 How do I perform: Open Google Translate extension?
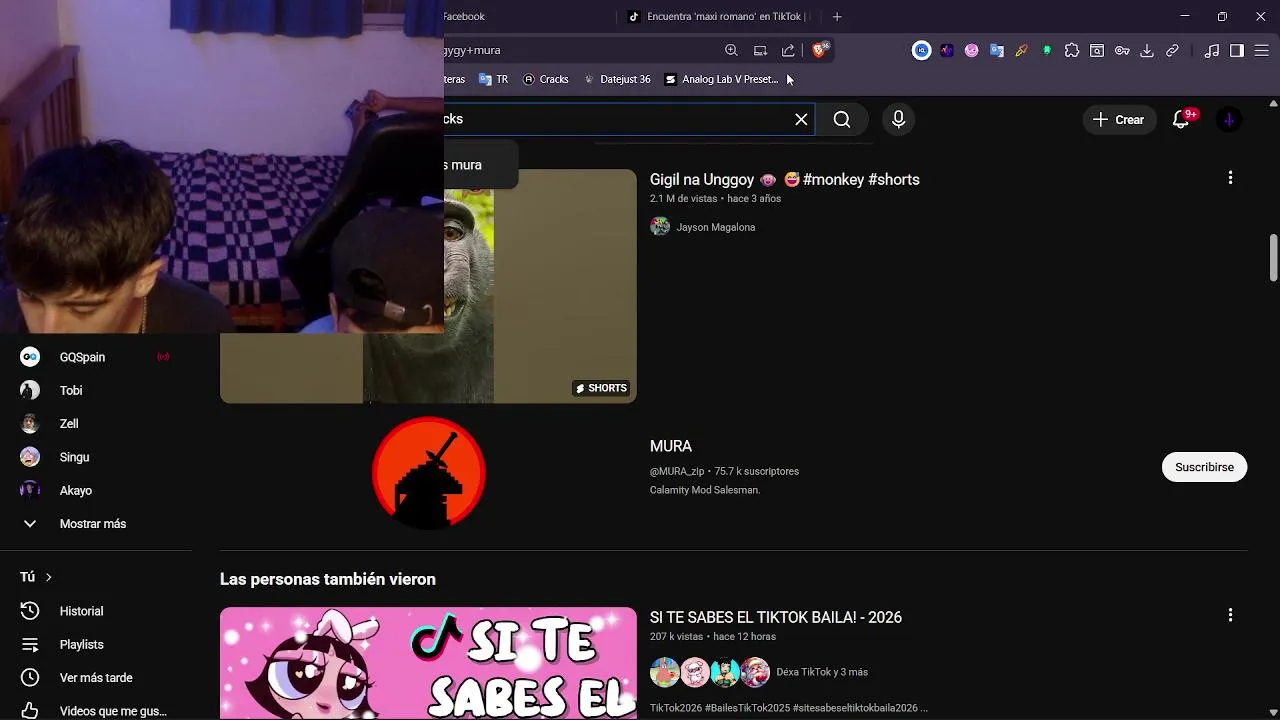click(x=997, y=50)
